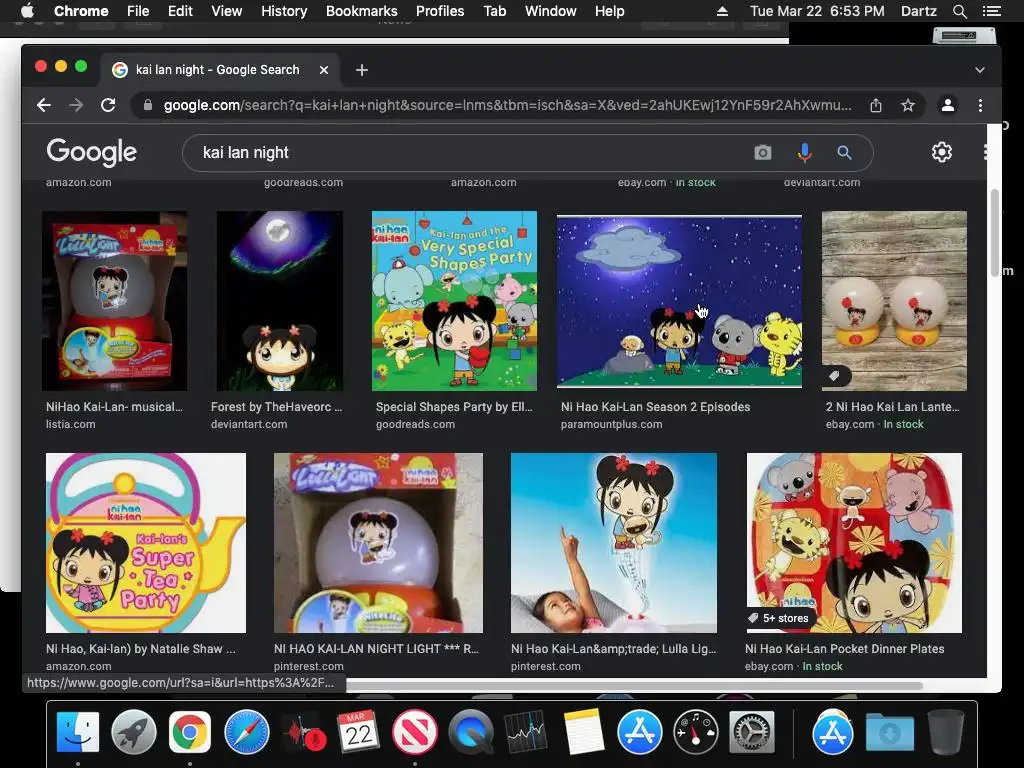
Task: Expand the tab search chevron
Action: point(980,70)
